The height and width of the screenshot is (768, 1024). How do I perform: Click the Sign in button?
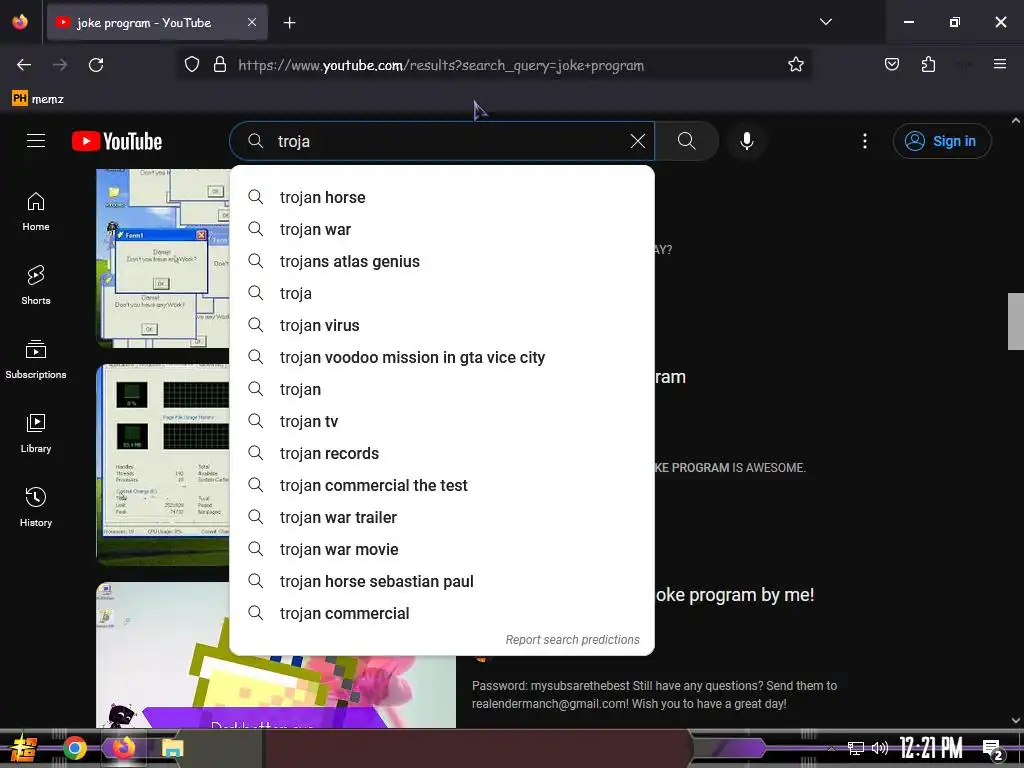pos(942,141)
